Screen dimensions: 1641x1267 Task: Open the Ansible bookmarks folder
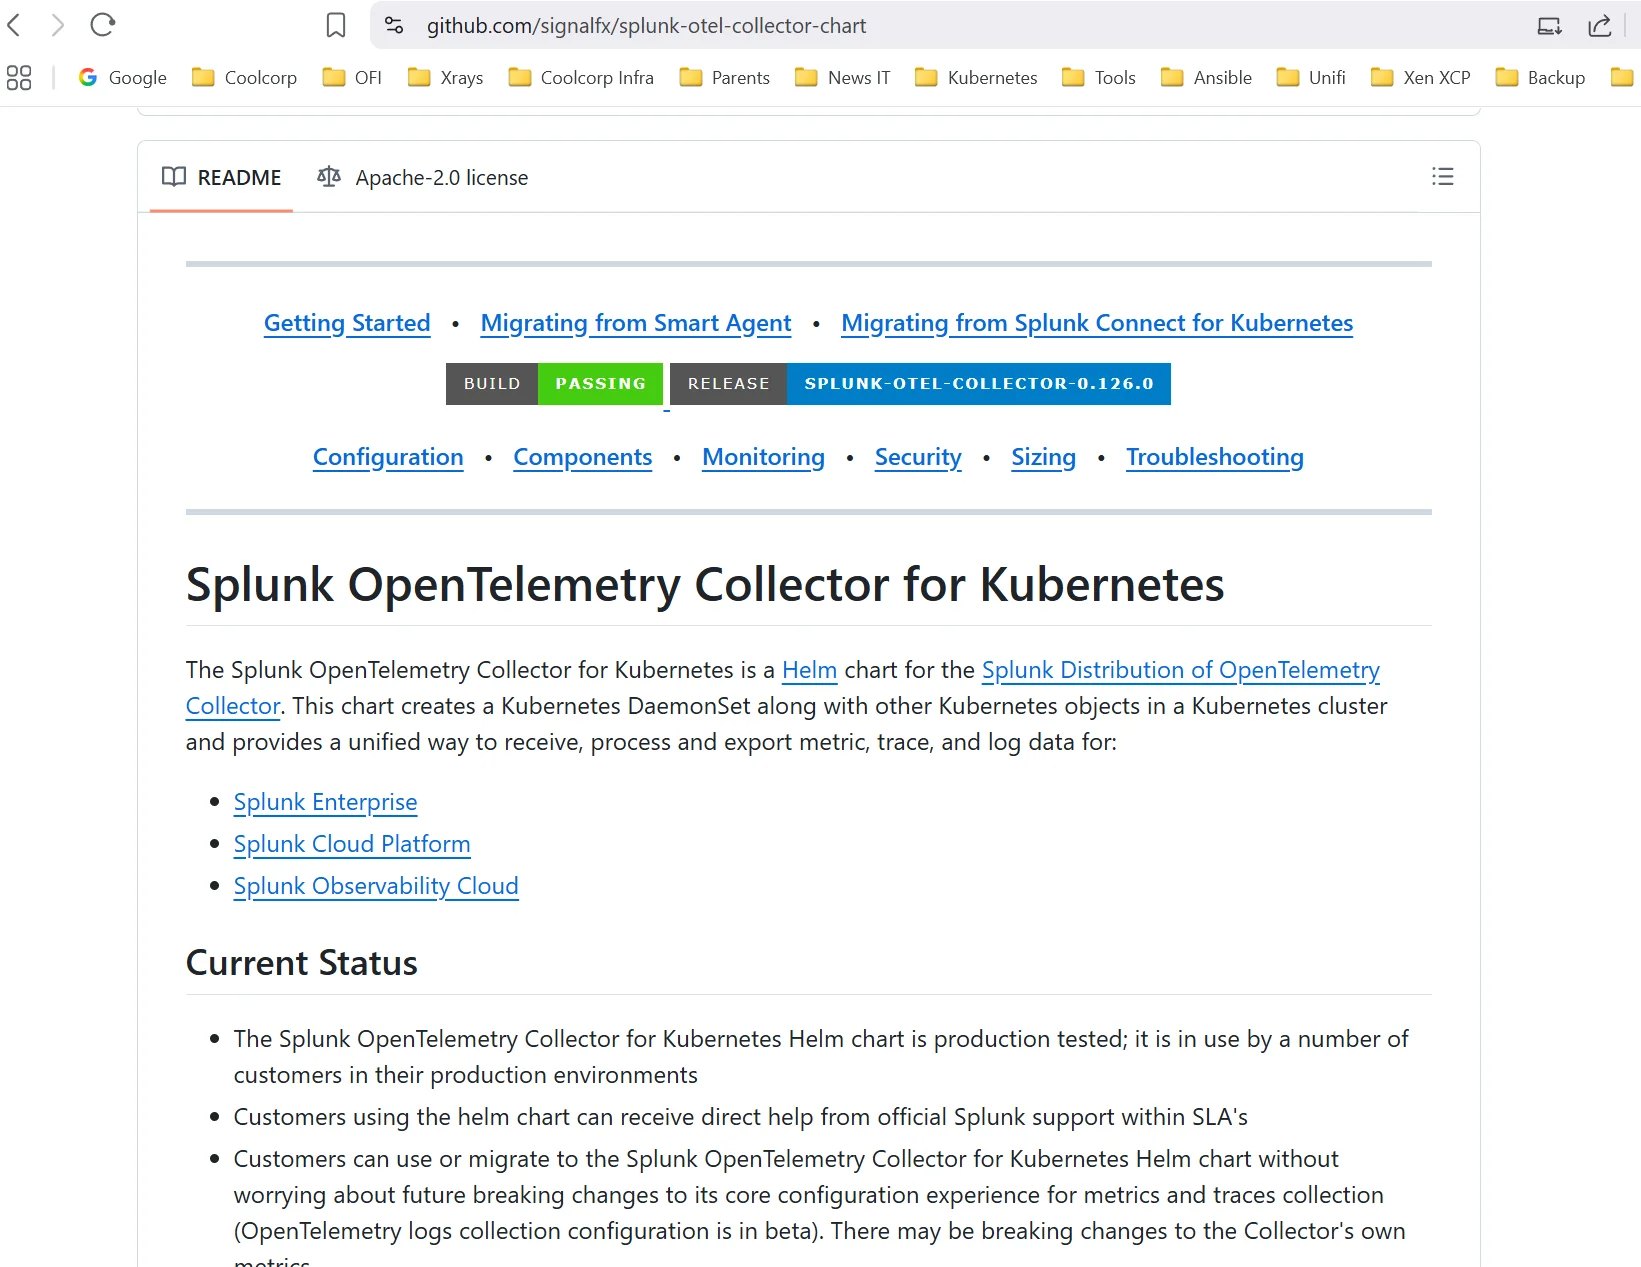1207,77
